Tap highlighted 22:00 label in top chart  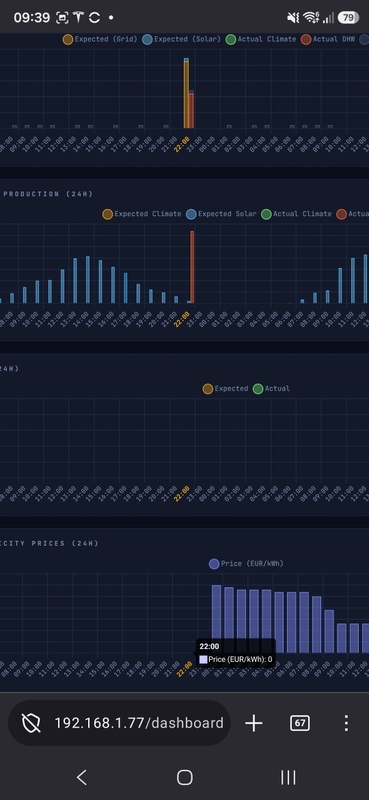point(182,144)
